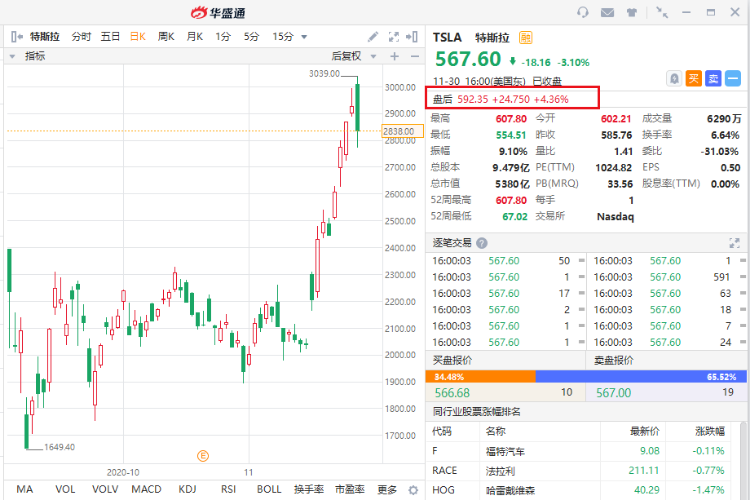Expand the 逐笔交易 panel fullscreen icon
This screenshot has height=500, width=750.
click(x=734, y=243)
